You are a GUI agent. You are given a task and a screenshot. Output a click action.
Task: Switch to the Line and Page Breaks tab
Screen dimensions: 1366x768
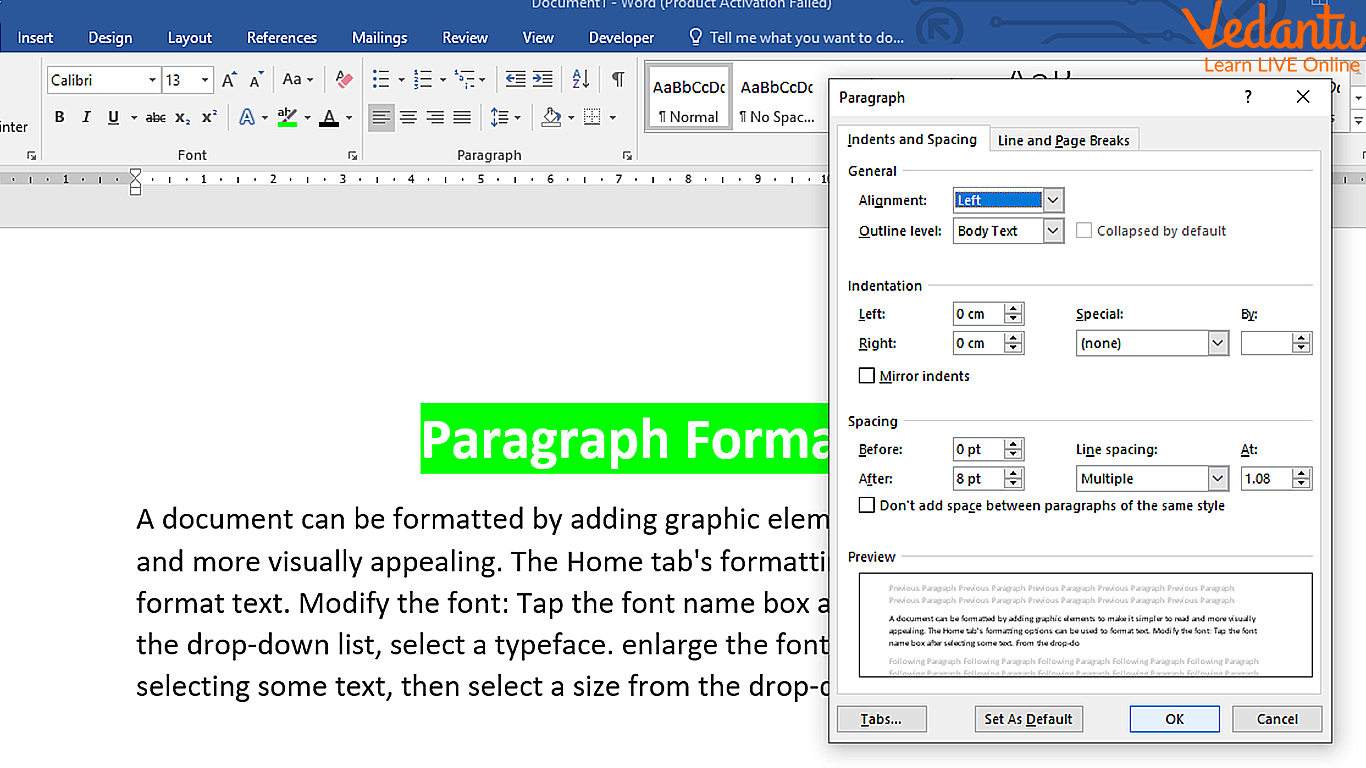click(1063, 139)
